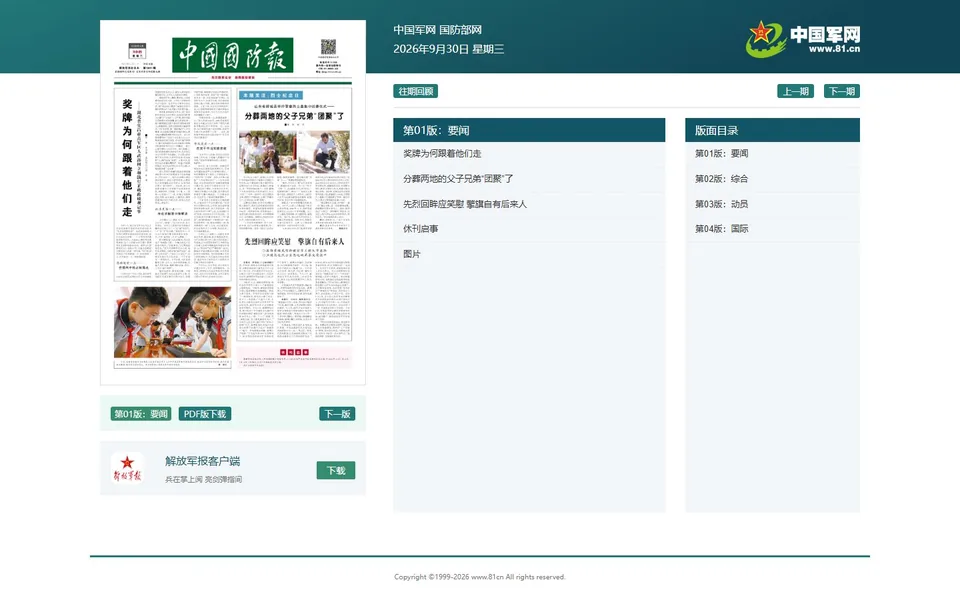Open article 分葬两地的父子兄弟"团聚"了
The height and width of the screenshot is (600, 960).
[x=458, y=179]
